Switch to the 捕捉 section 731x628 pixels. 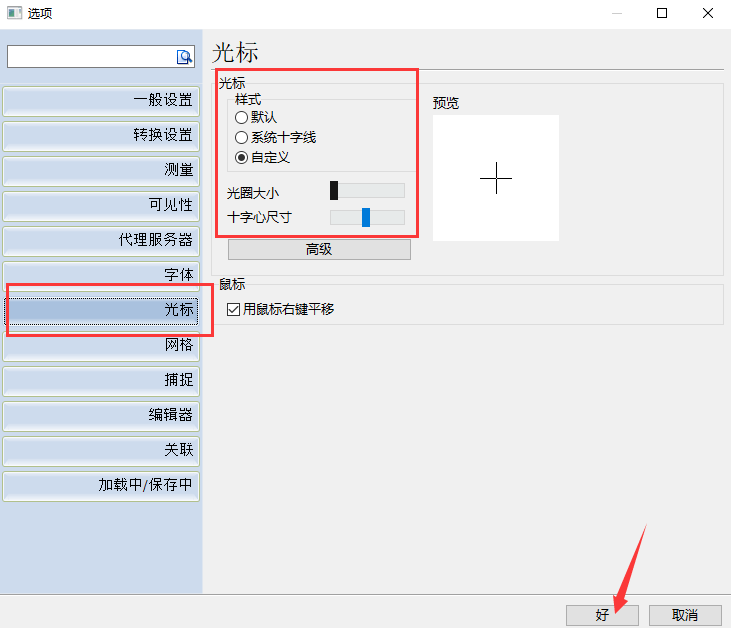pyautogui.click(x=100, y=381)
